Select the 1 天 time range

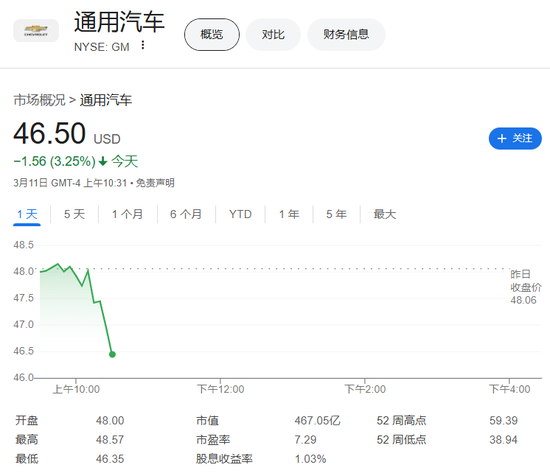click(x=27, y=214)
